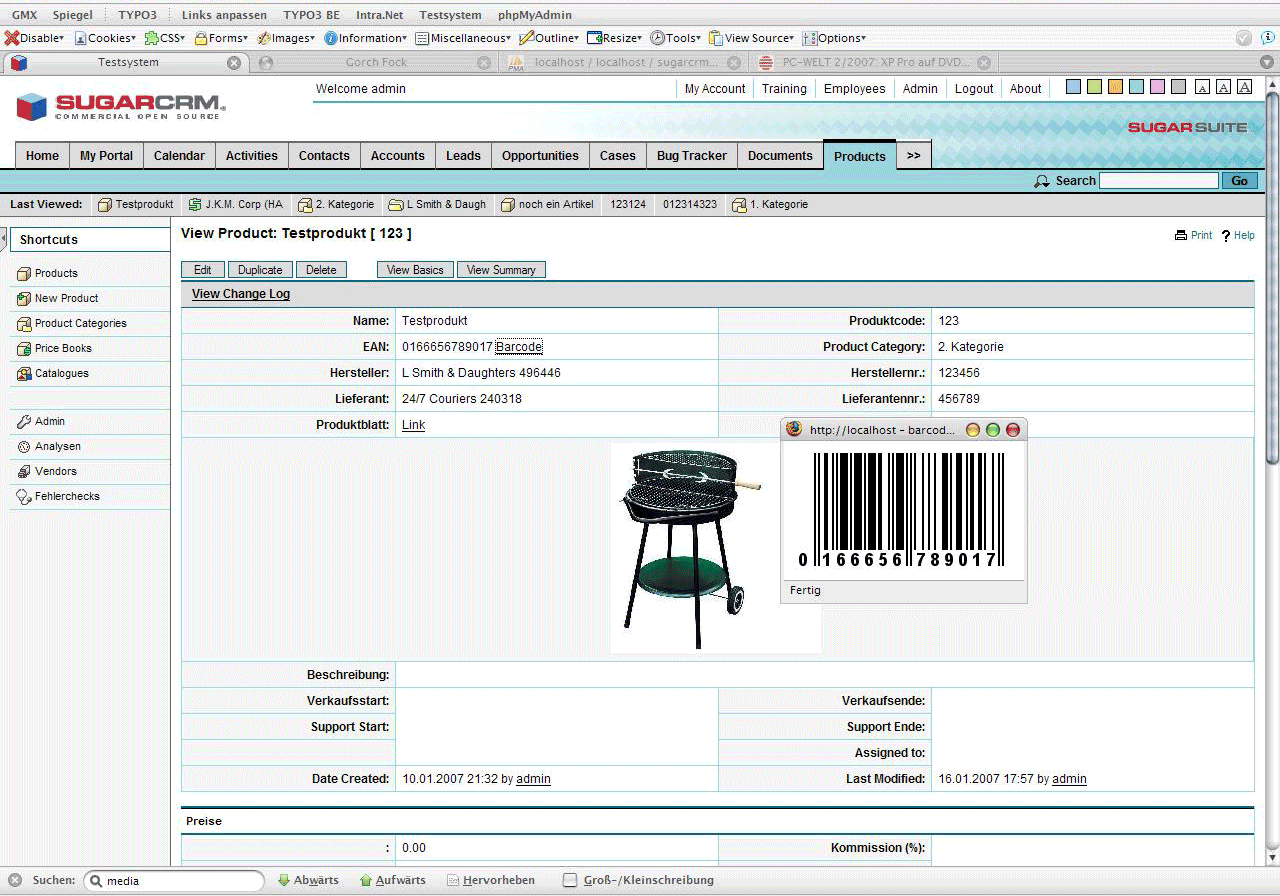
Task: Switch to Gorch Fock browser tab
Action: (x=375, y=62)
